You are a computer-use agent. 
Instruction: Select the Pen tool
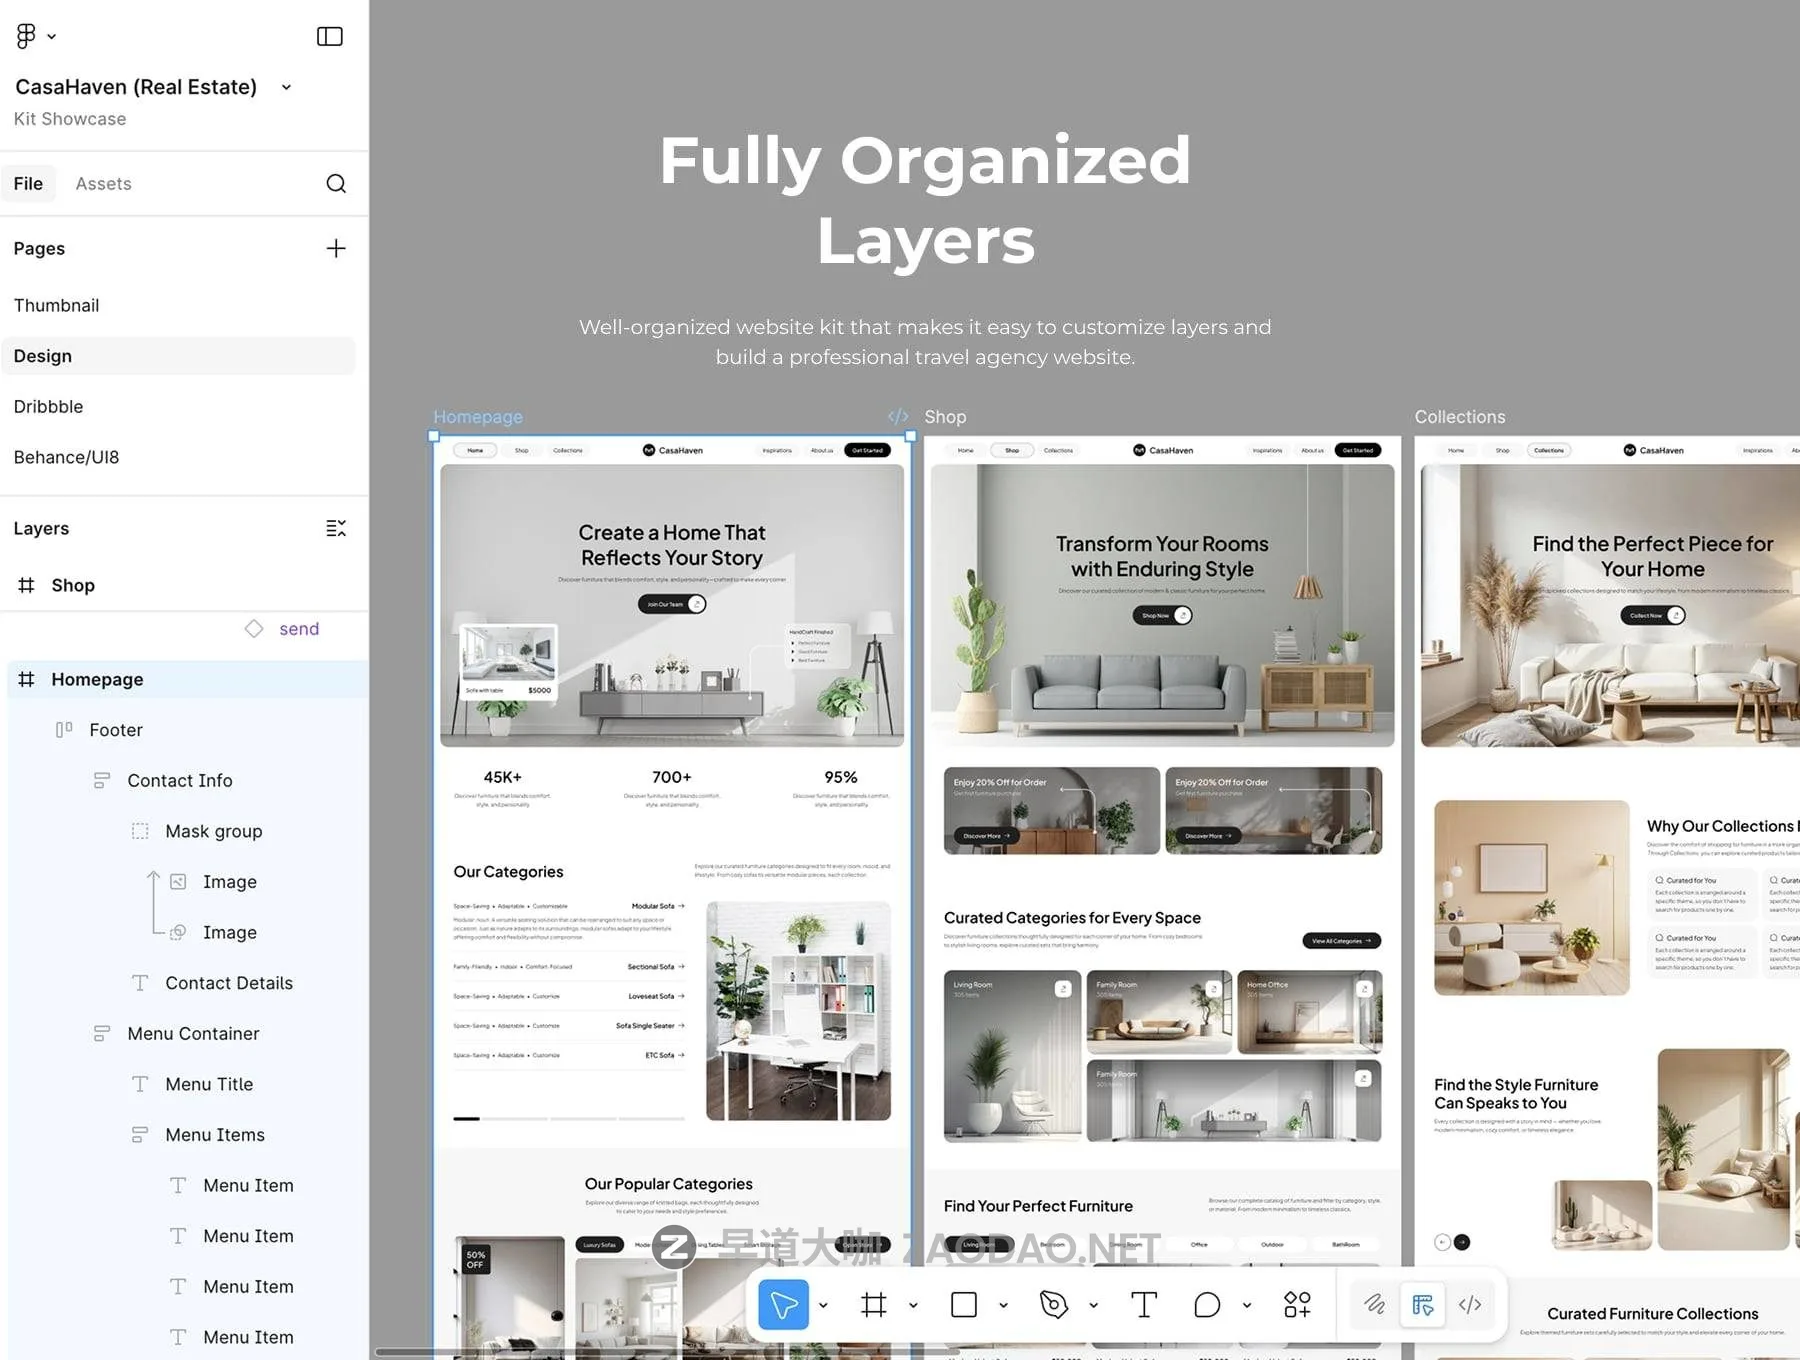1054,1305
